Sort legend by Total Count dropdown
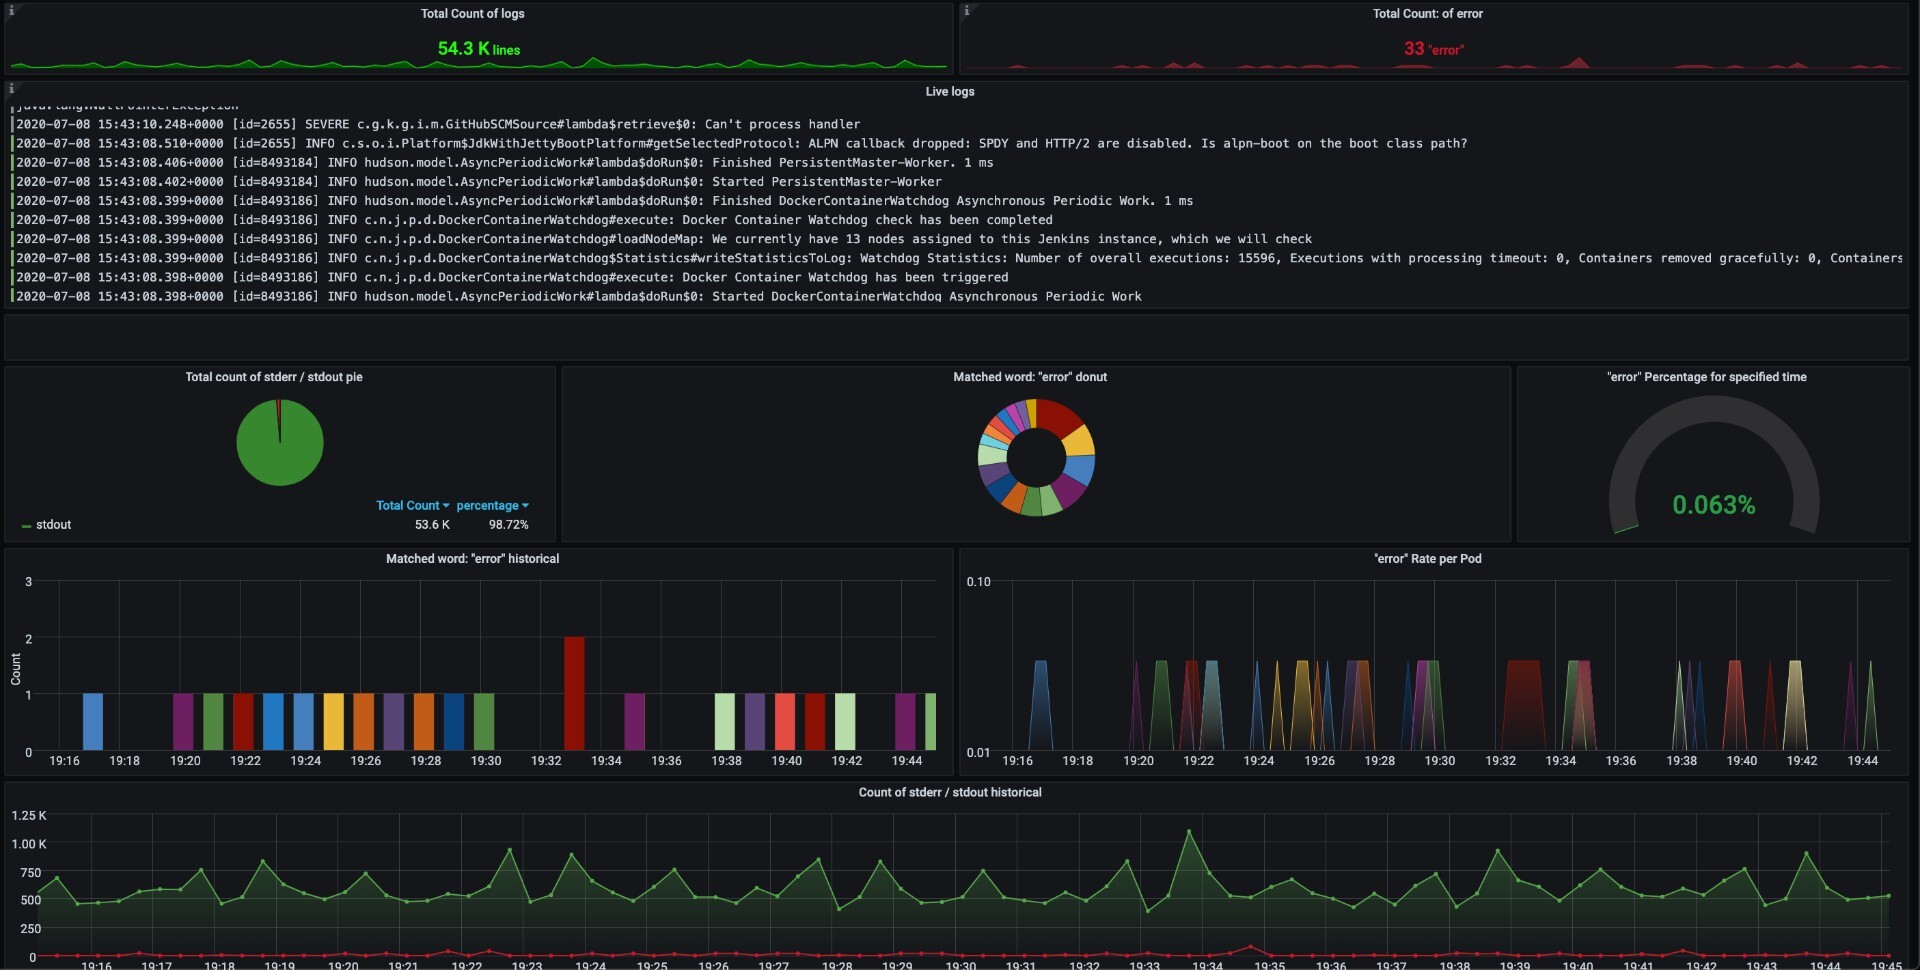Screen dimensions: 1920x970 [412, 505]
